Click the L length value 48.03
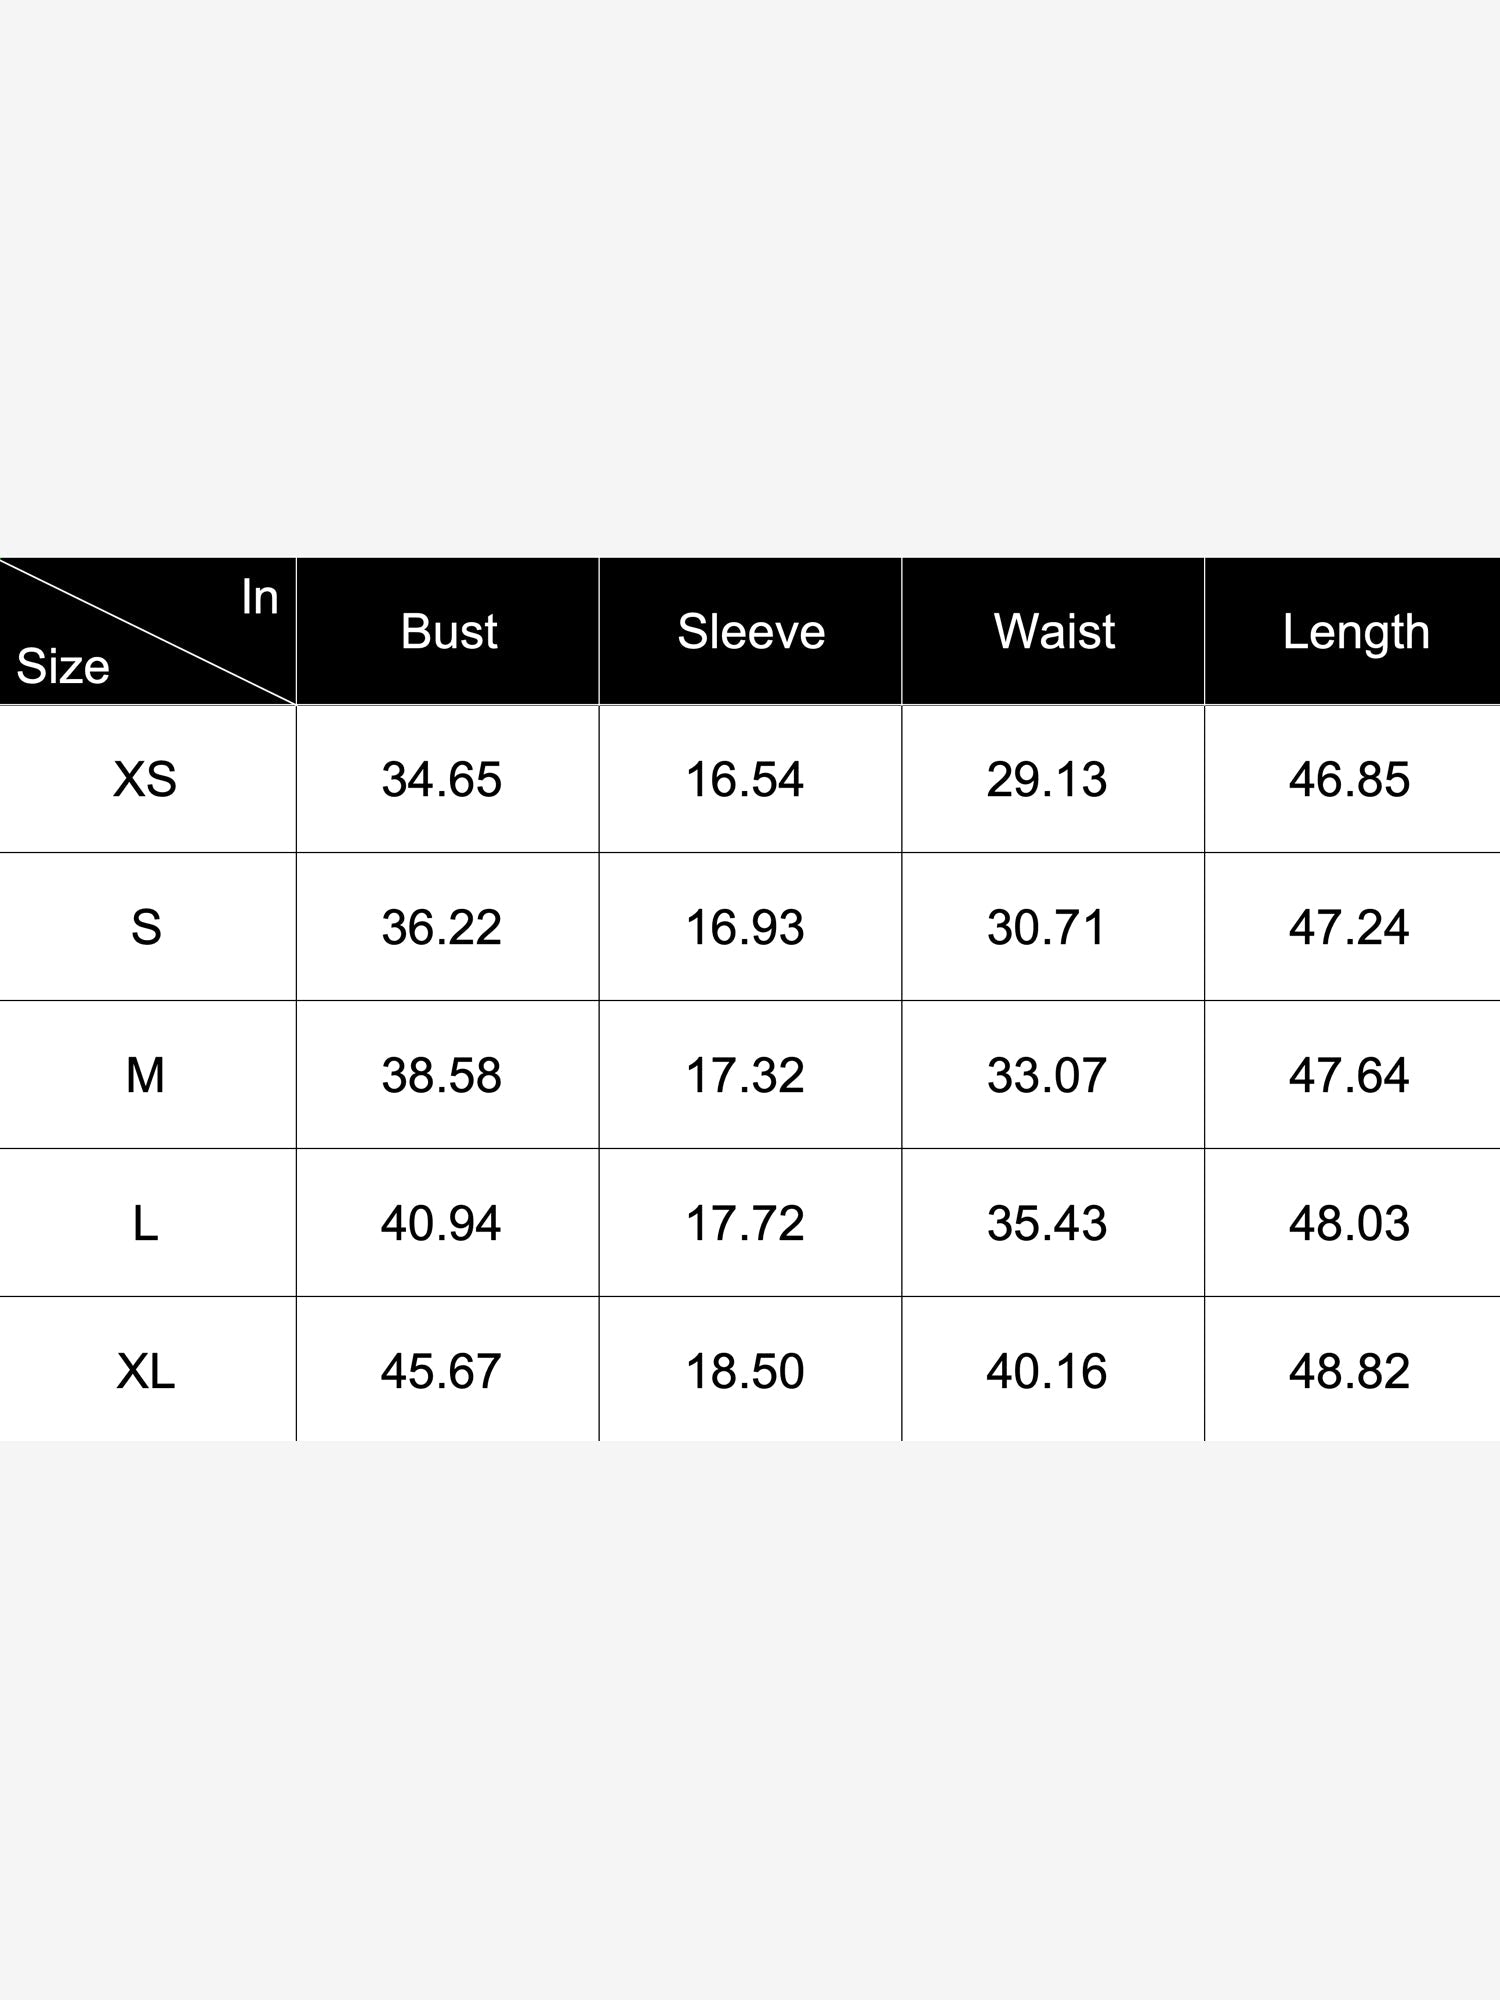1500x2000 pixels. point(1349,1223)
